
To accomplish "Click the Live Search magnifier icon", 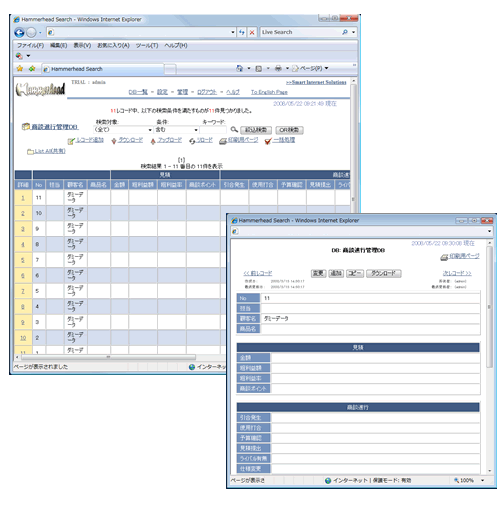I will pyautogui.click(x=345, y=32).
